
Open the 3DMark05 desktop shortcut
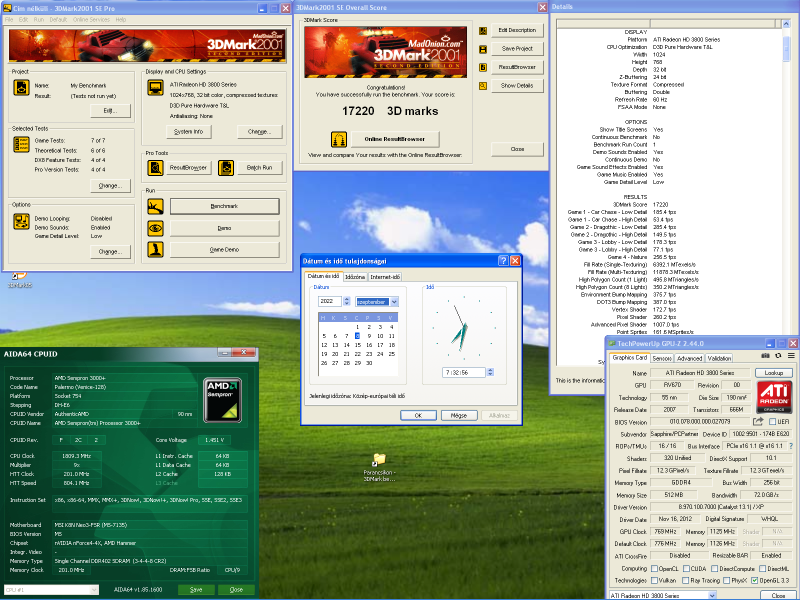[19, 280]
